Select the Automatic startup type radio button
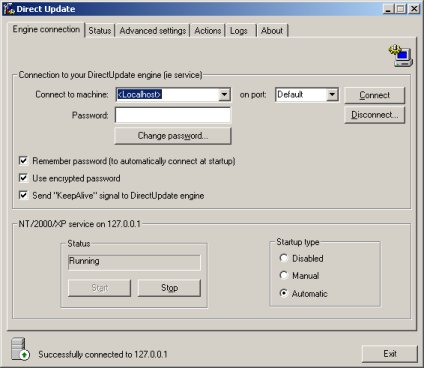Viewport: 424px width, 368px height. (x=284, y=293)
